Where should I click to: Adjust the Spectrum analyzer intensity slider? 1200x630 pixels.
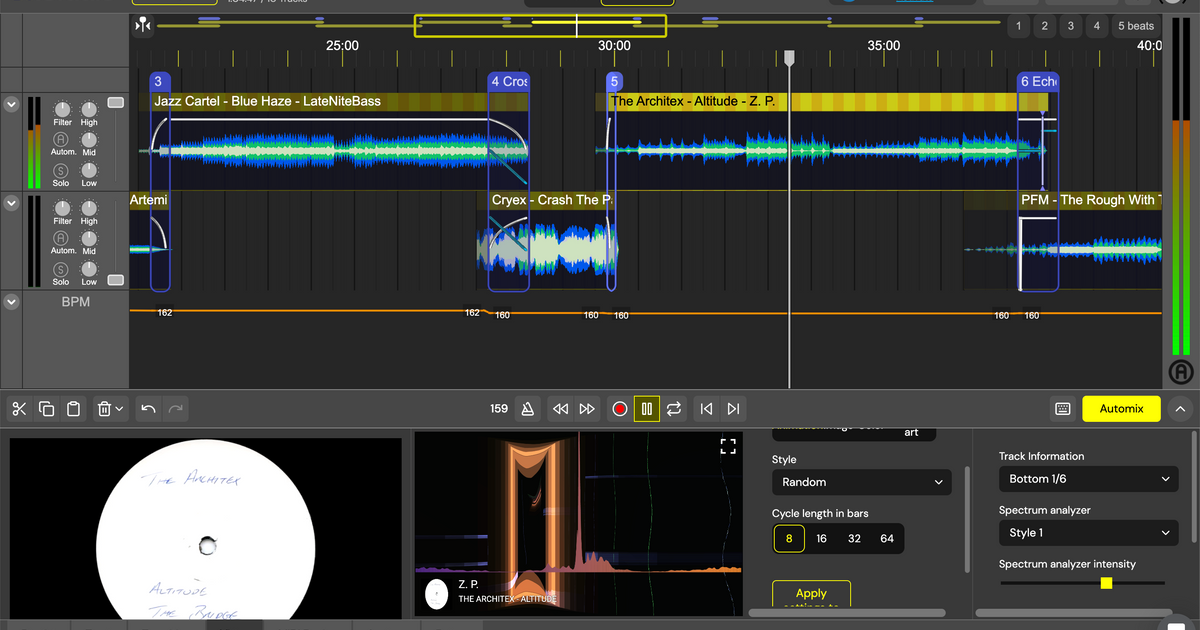pos(1106,582)
